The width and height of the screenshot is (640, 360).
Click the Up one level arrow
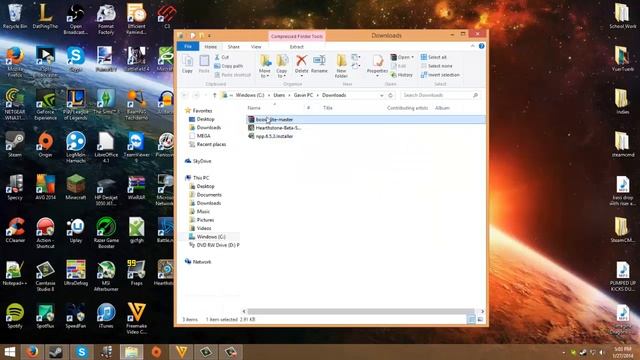coord(214,95)
